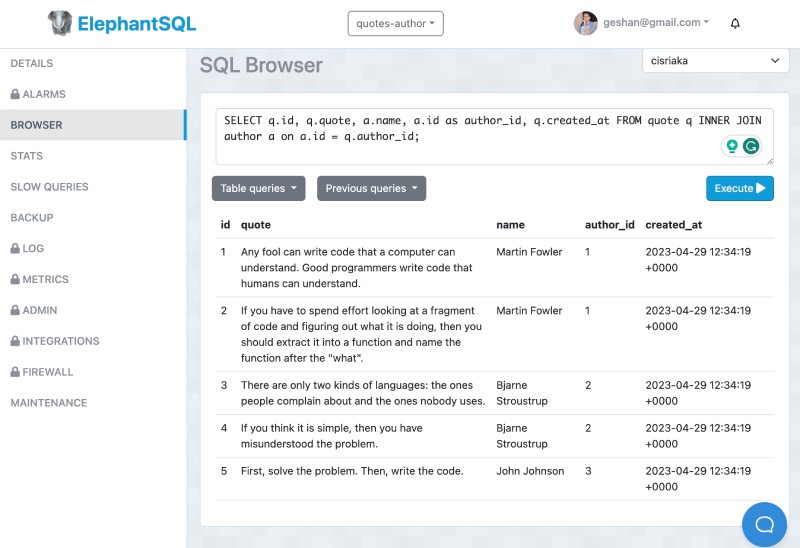This screenshot has height=548, width=800.
Task: Open Maintenance from the sidebar
Action: point(49,403)
